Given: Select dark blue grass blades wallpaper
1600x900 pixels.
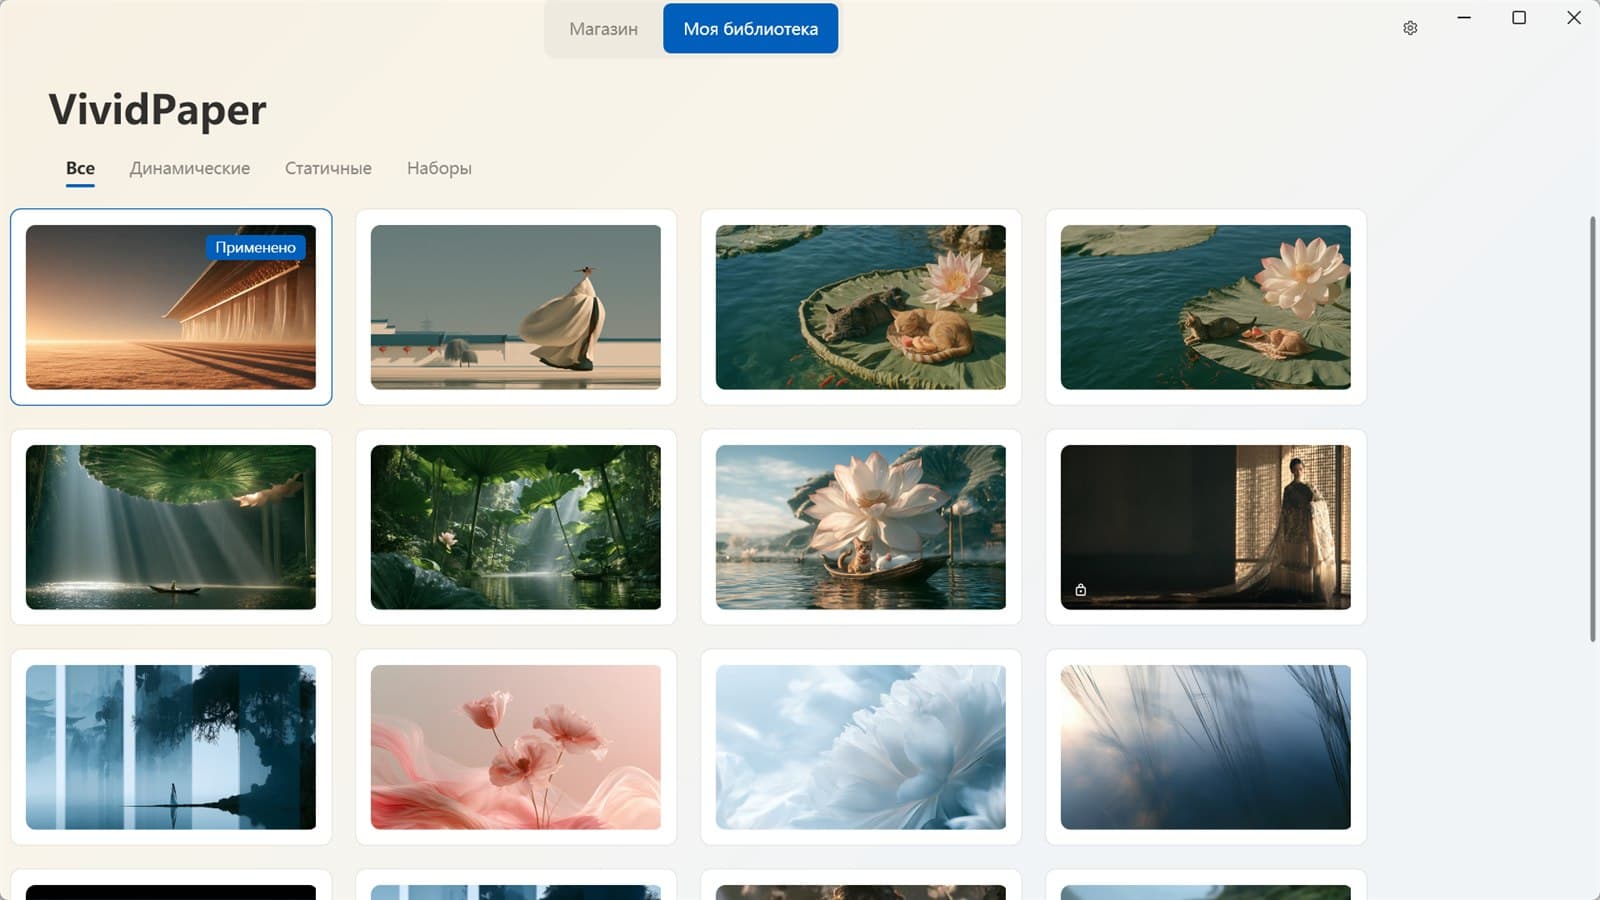Looking at the screenshot, I should 1206,747.
